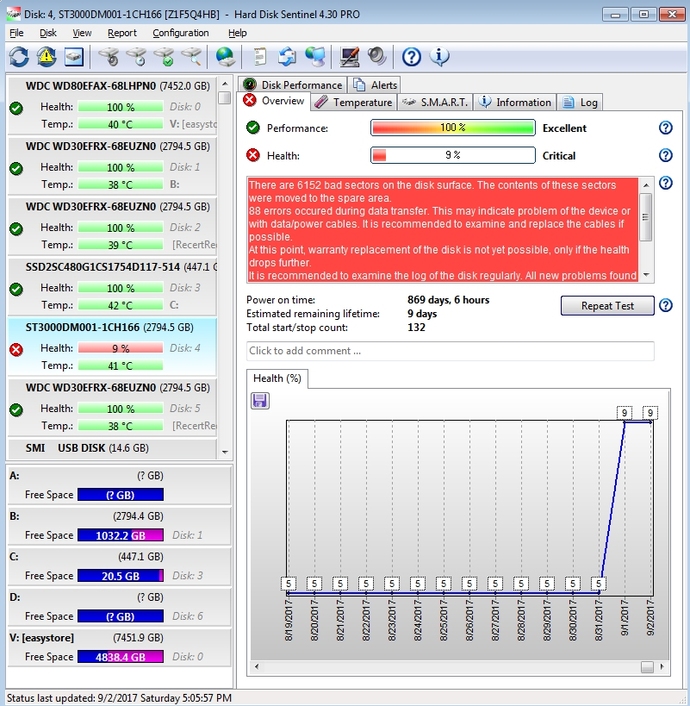
Task: Open the File menu
Action: click(16, 33)
